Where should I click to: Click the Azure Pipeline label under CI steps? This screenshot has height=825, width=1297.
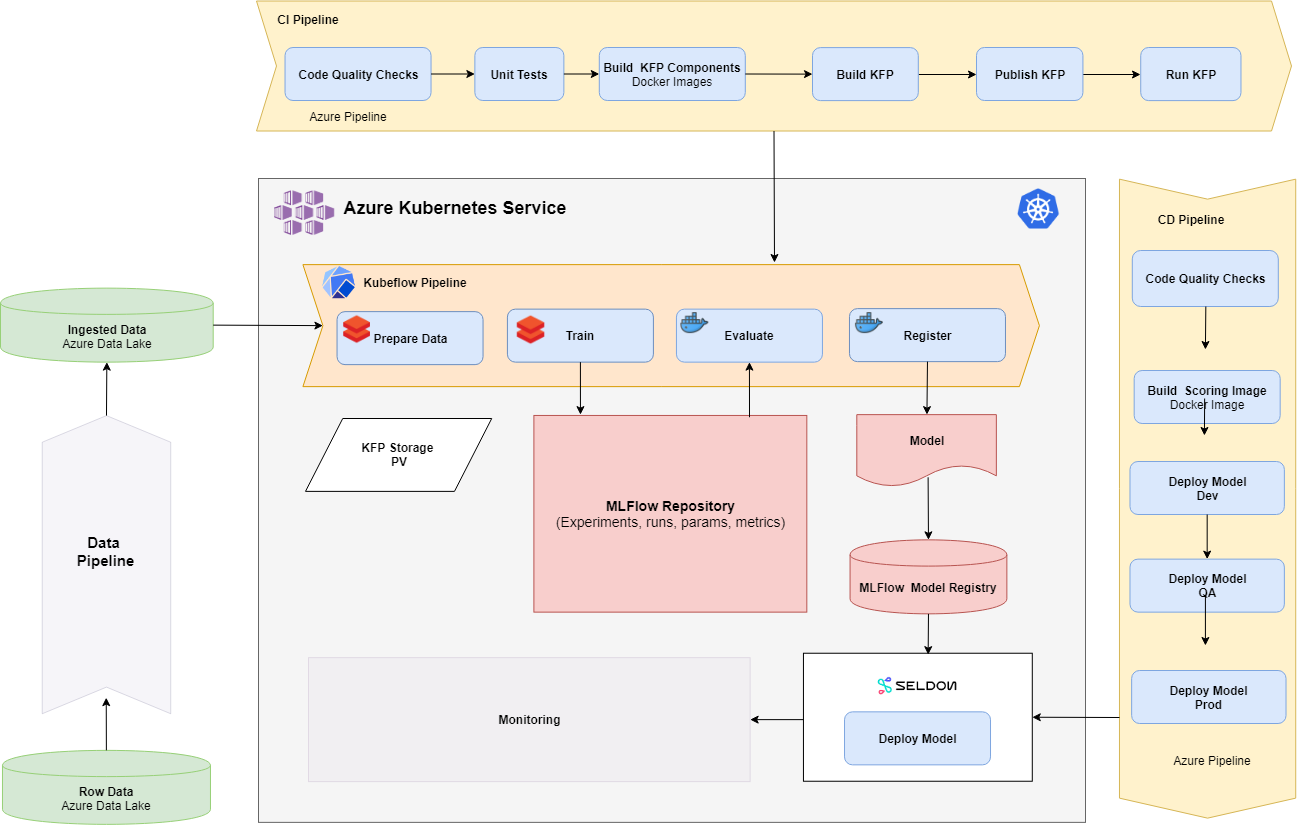[x=348, y=117]
